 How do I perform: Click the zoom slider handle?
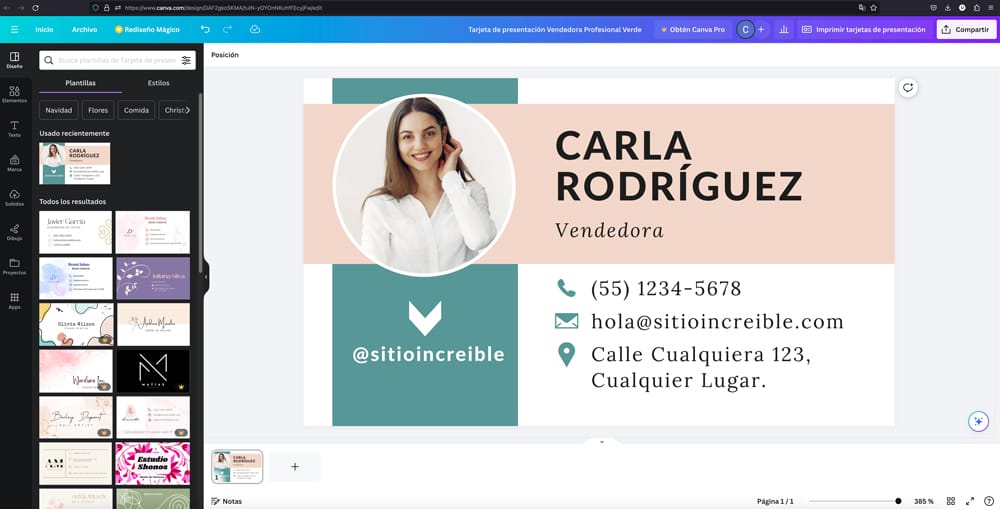pyautogui.click(x=898, y=501)
